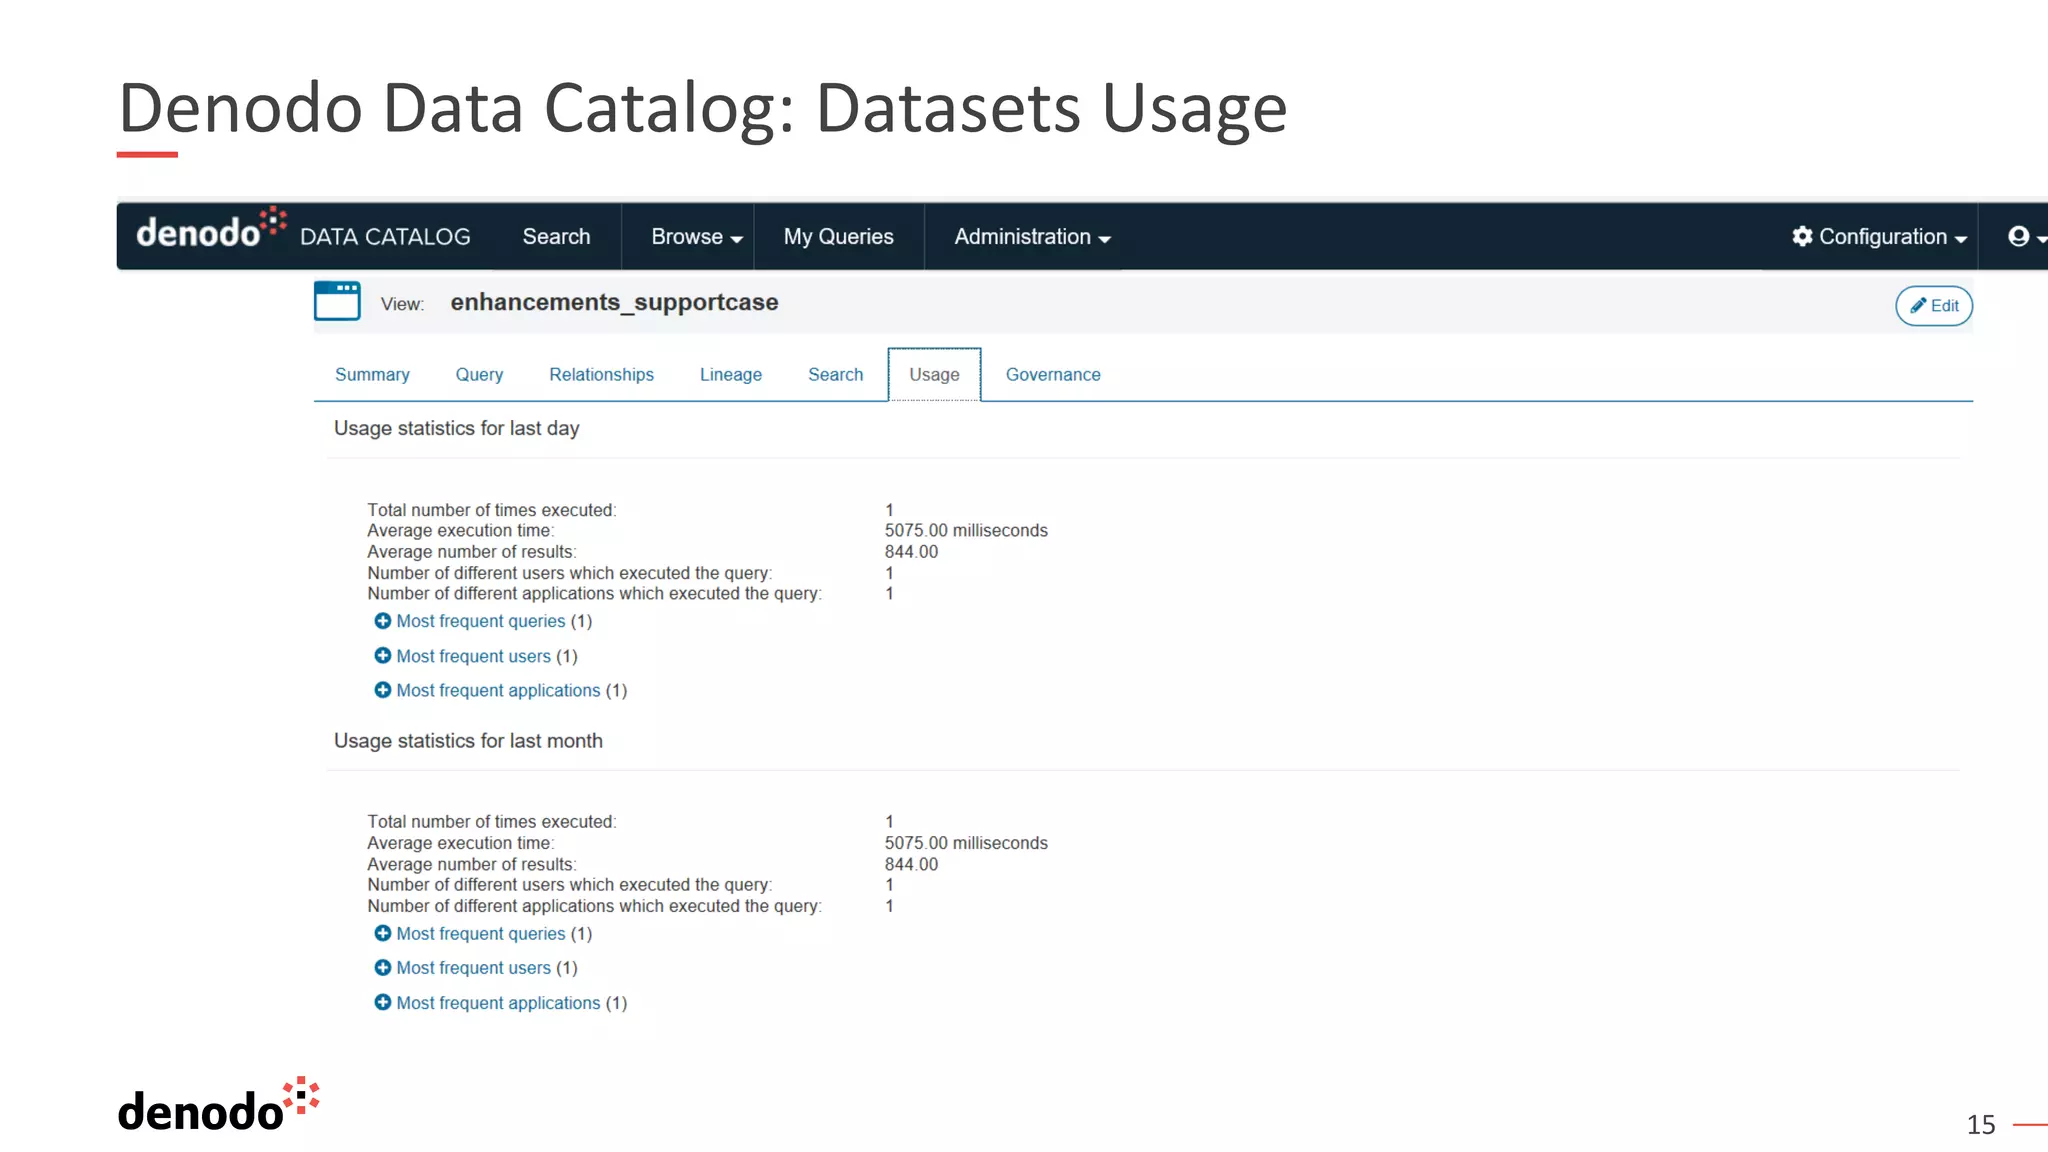Switch to the Search tab of the view
The height and width of the screenshot is (1152, 2048).
click(x=835, y=375)
